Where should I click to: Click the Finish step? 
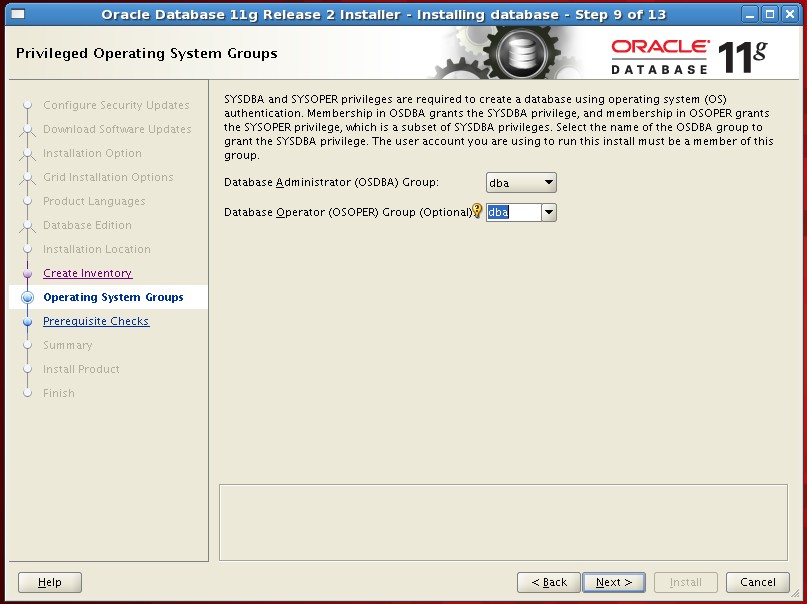[x=59, y=393]
